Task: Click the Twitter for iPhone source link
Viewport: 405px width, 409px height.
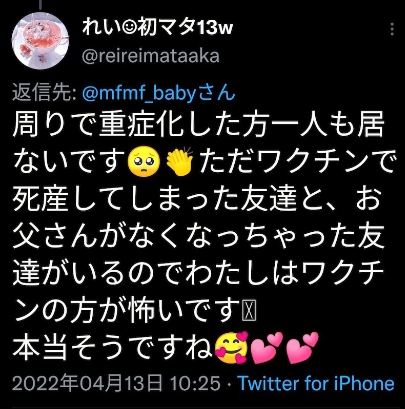Action: click(x=316, y=384)
